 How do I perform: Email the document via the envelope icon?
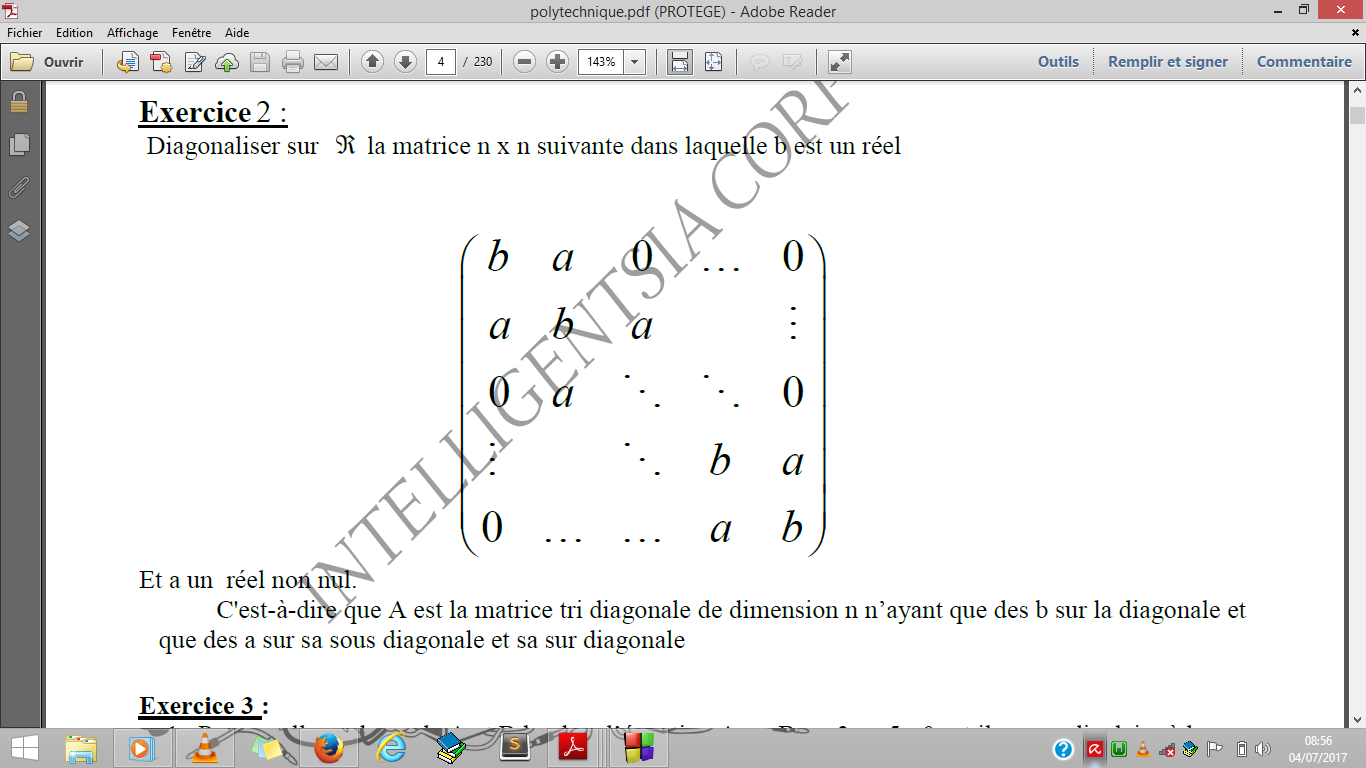pyautogui.click(x=324, y=61)
